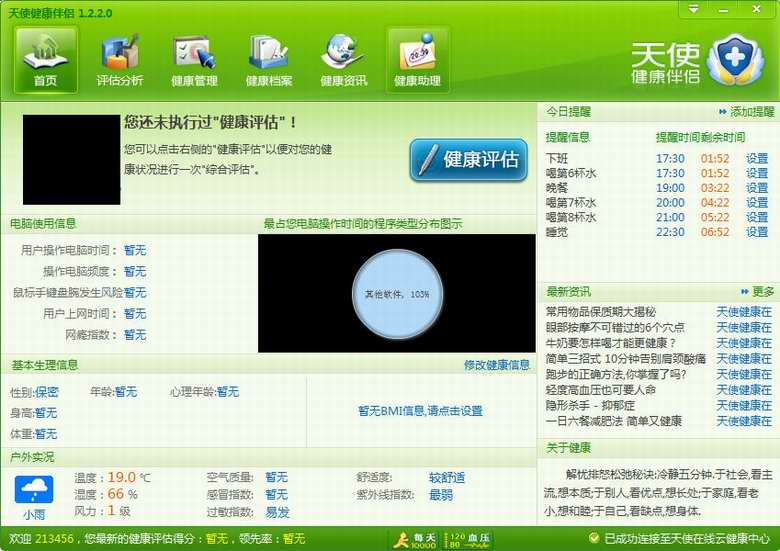Viewport: 780px width, 551px height.
Task: Open the title bar dropdown menu arrow
Action: (694, 9)
